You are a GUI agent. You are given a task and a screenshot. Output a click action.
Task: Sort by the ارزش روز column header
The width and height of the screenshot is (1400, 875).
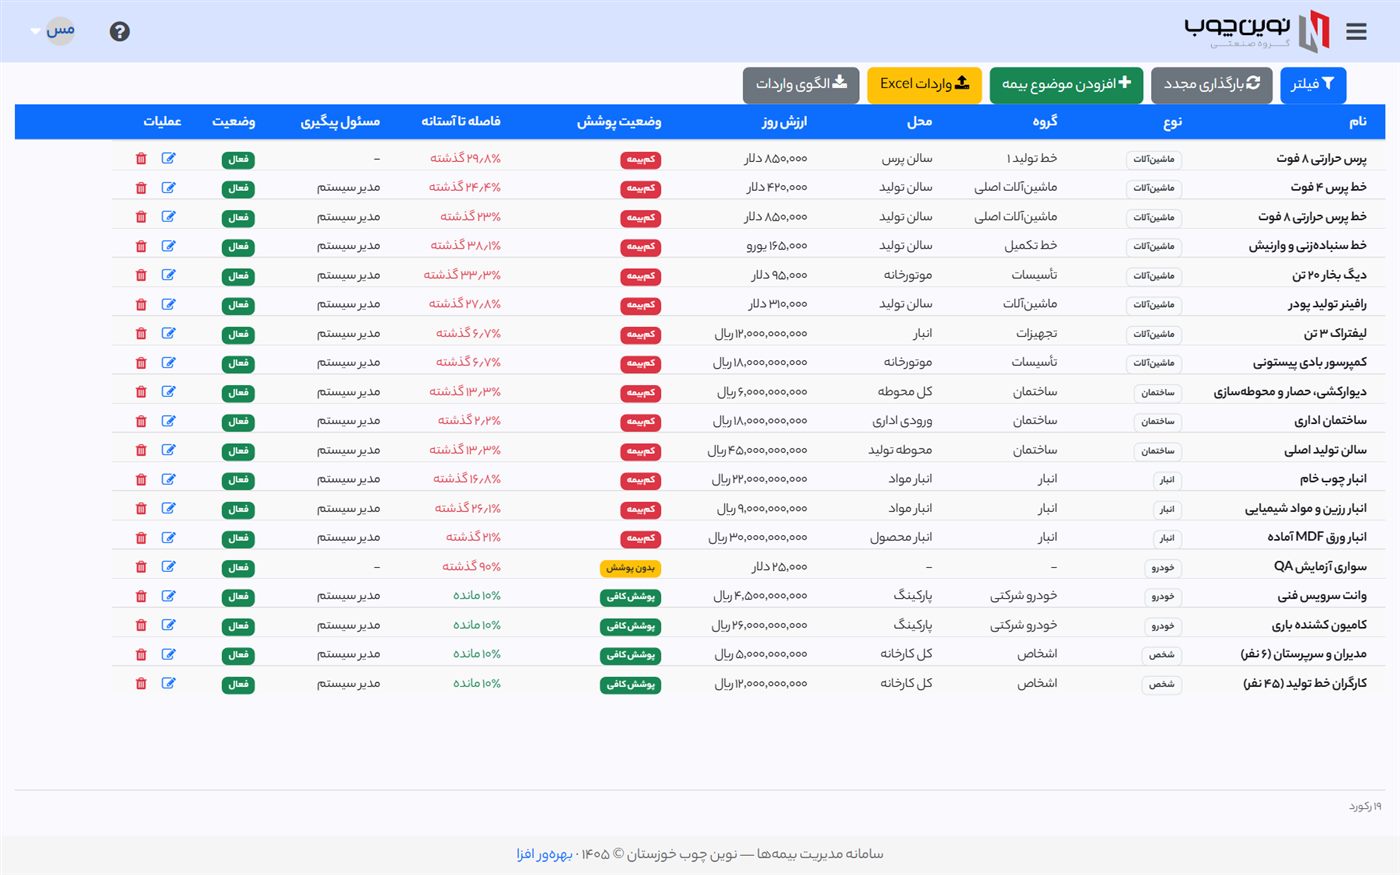point(783,122)
